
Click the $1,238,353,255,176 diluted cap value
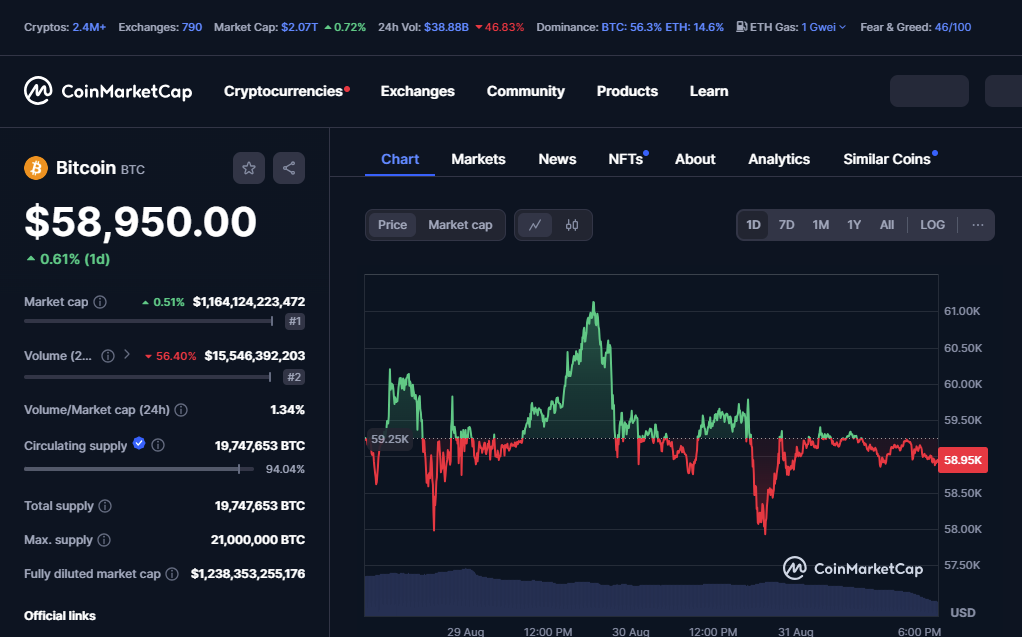[248, 574]
